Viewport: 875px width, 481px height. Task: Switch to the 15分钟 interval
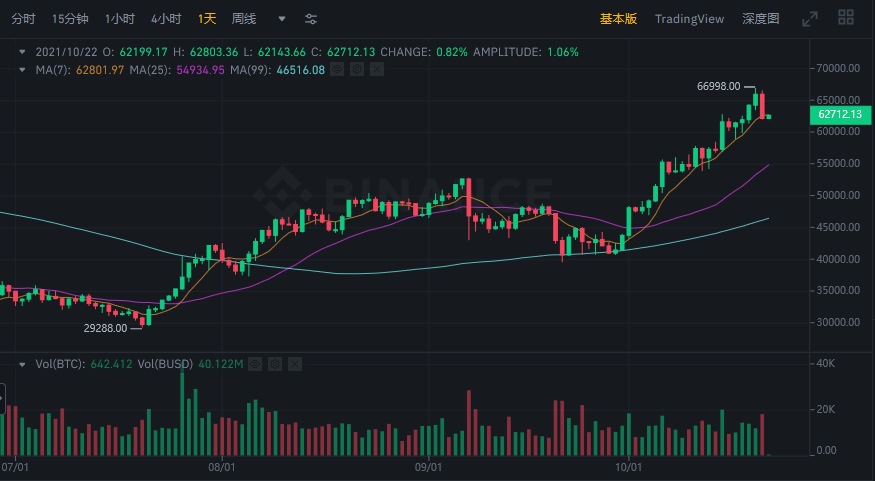70,19
